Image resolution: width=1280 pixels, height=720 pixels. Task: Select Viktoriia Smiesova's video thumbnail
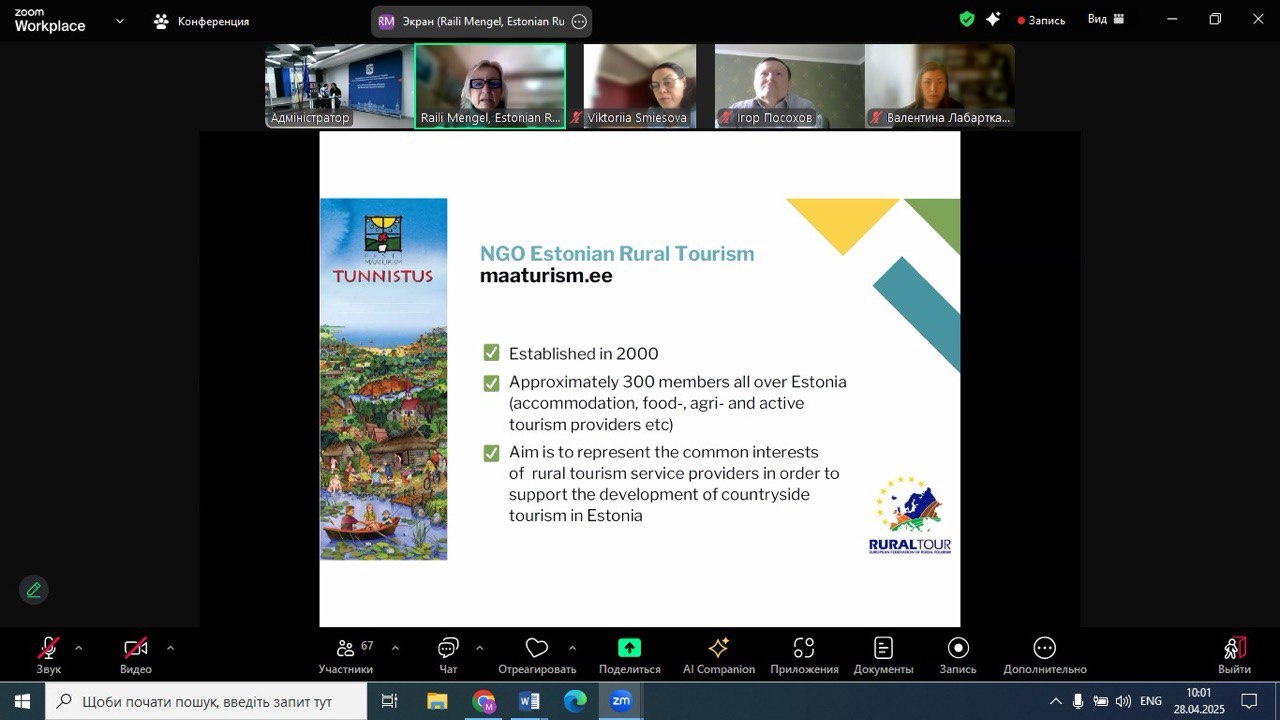tap(640, 86)
